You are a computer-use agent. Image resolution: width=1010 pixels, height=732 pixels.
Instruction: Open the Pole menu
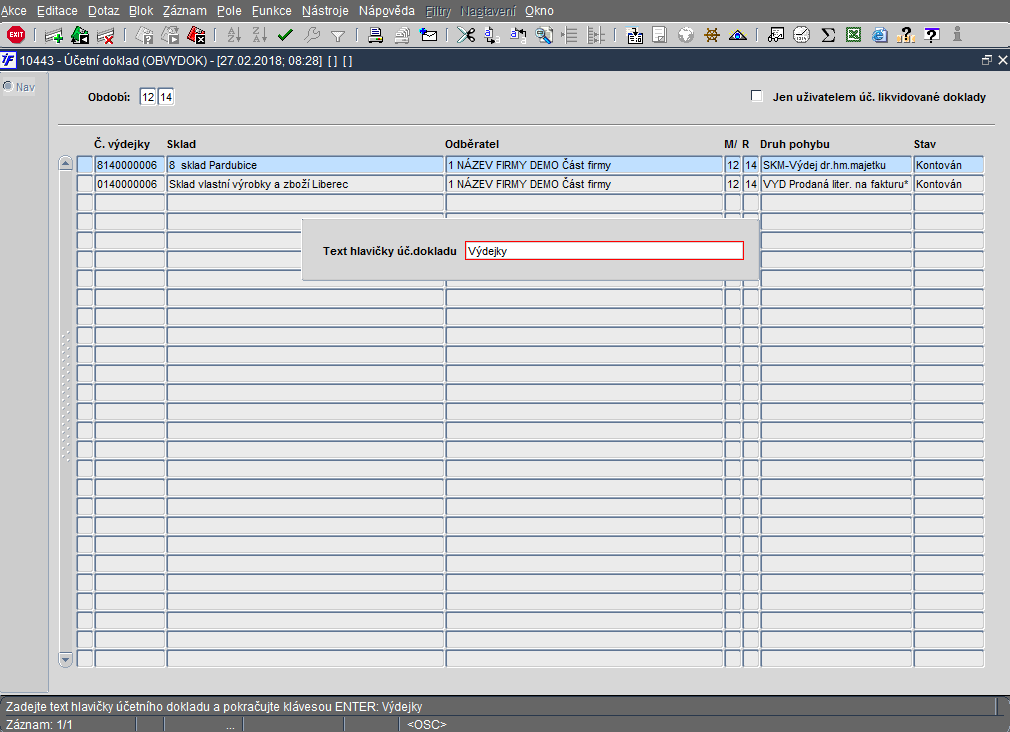229,10
